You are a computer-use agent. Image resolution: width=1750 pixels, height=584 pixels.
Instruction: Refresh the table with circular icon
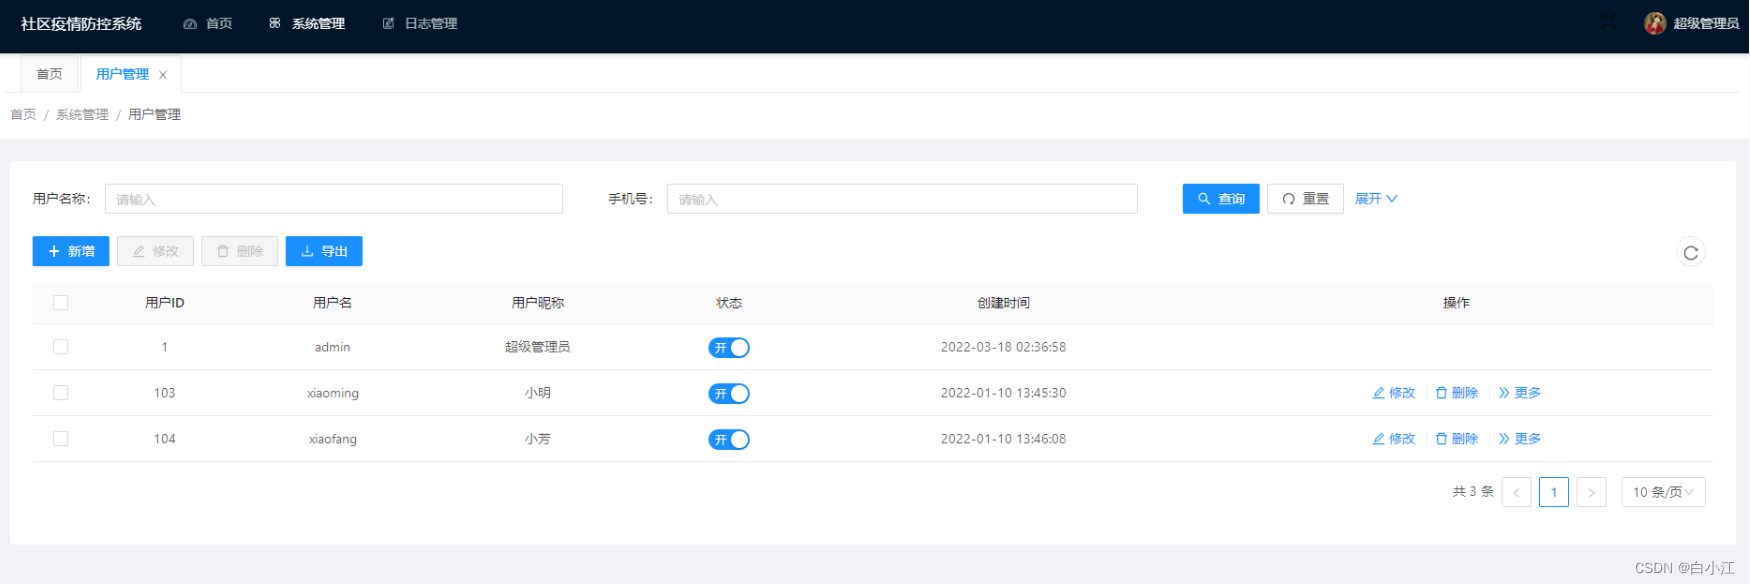tap(1691, 253)
